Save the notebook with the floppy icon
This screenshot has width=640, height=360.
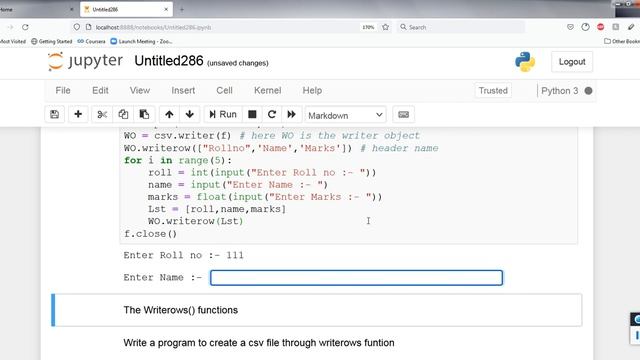point(54,115)
